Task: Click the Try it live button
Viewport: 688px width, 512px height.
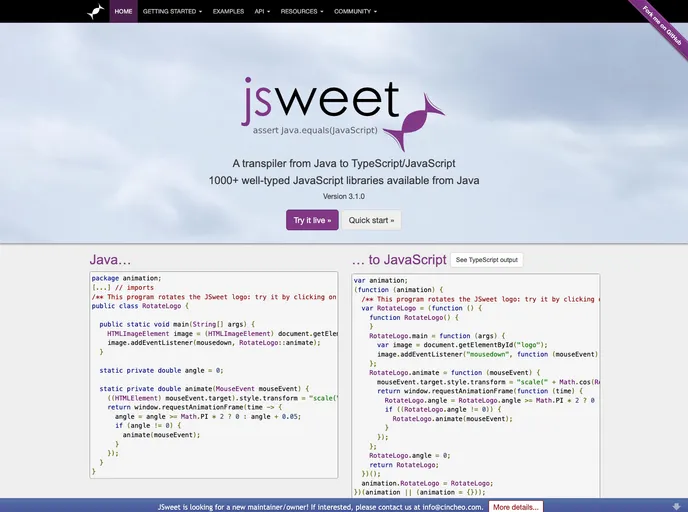Action: [x=312, y=220]
